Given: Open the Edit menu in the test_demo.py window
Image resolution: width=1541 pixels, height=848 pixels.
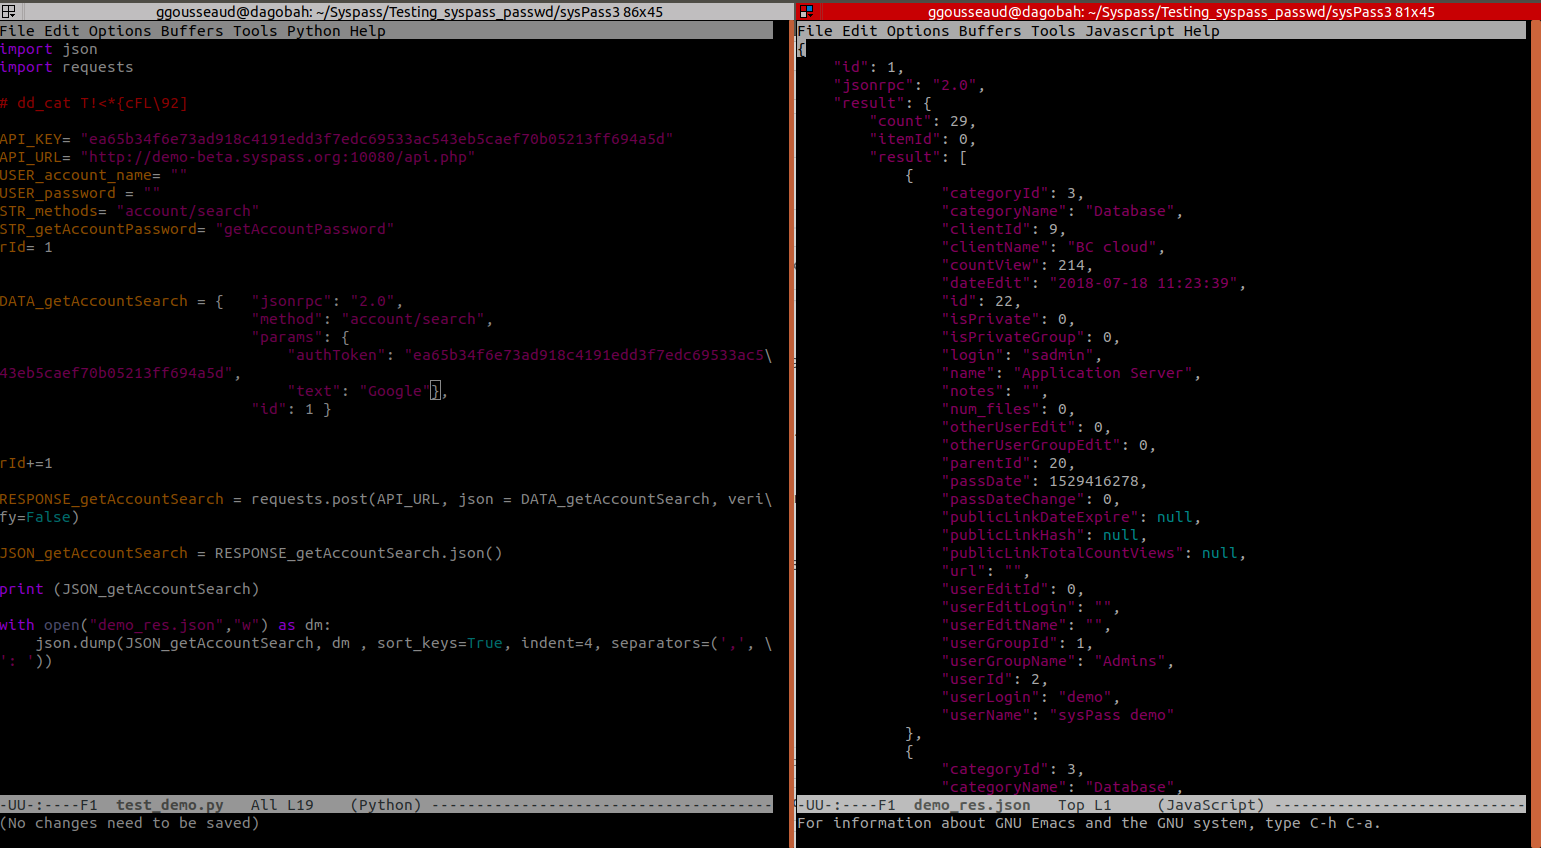Looking at the screenshot, I should (61, 31).
